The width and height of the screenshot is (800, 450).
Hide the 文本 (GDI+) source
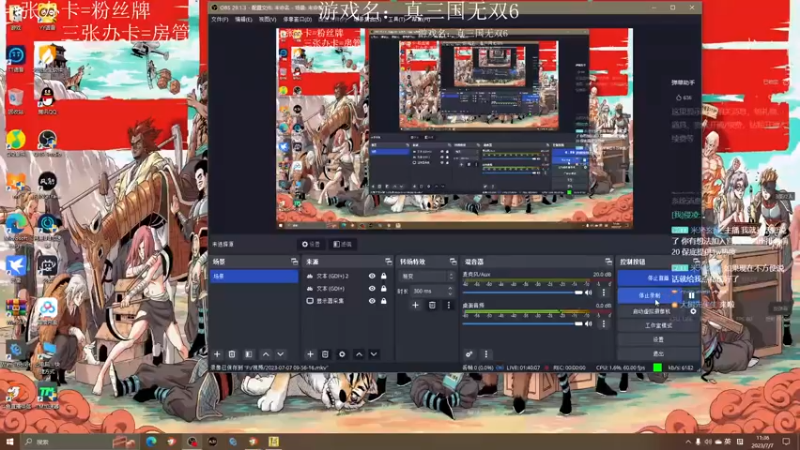tap(372, 289)
